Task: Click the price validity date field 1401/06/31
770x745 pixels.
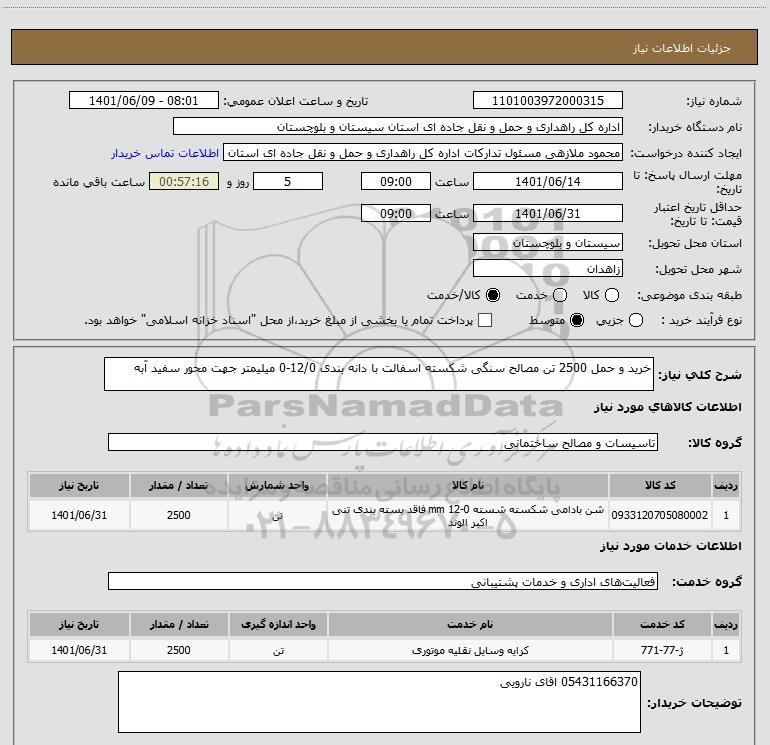Action: point(548,214)
